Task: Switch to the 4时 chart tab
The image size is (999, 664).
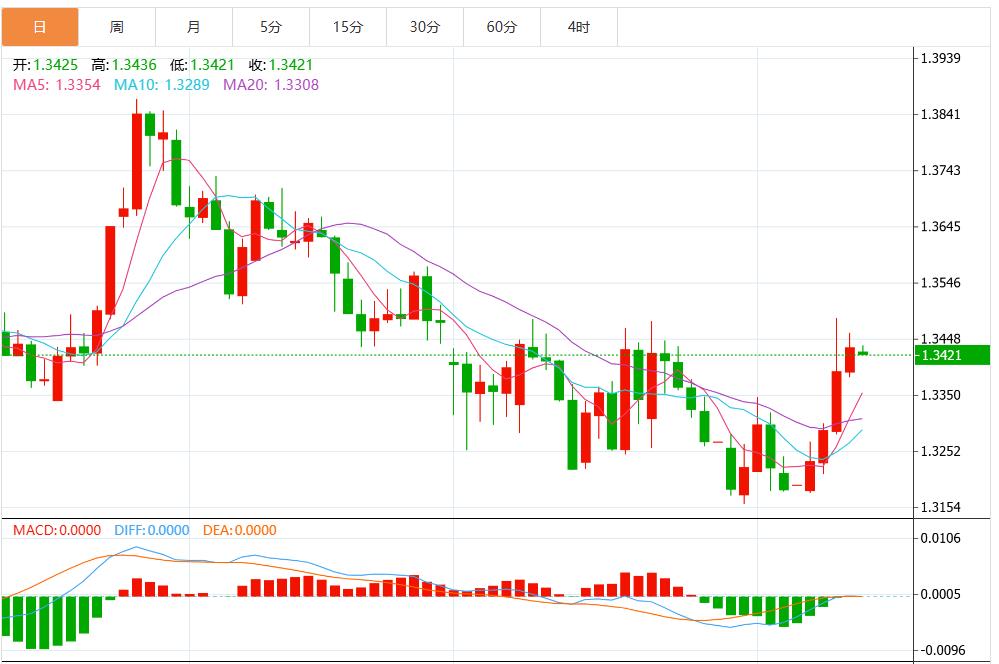Action: [x=579, y=27]
